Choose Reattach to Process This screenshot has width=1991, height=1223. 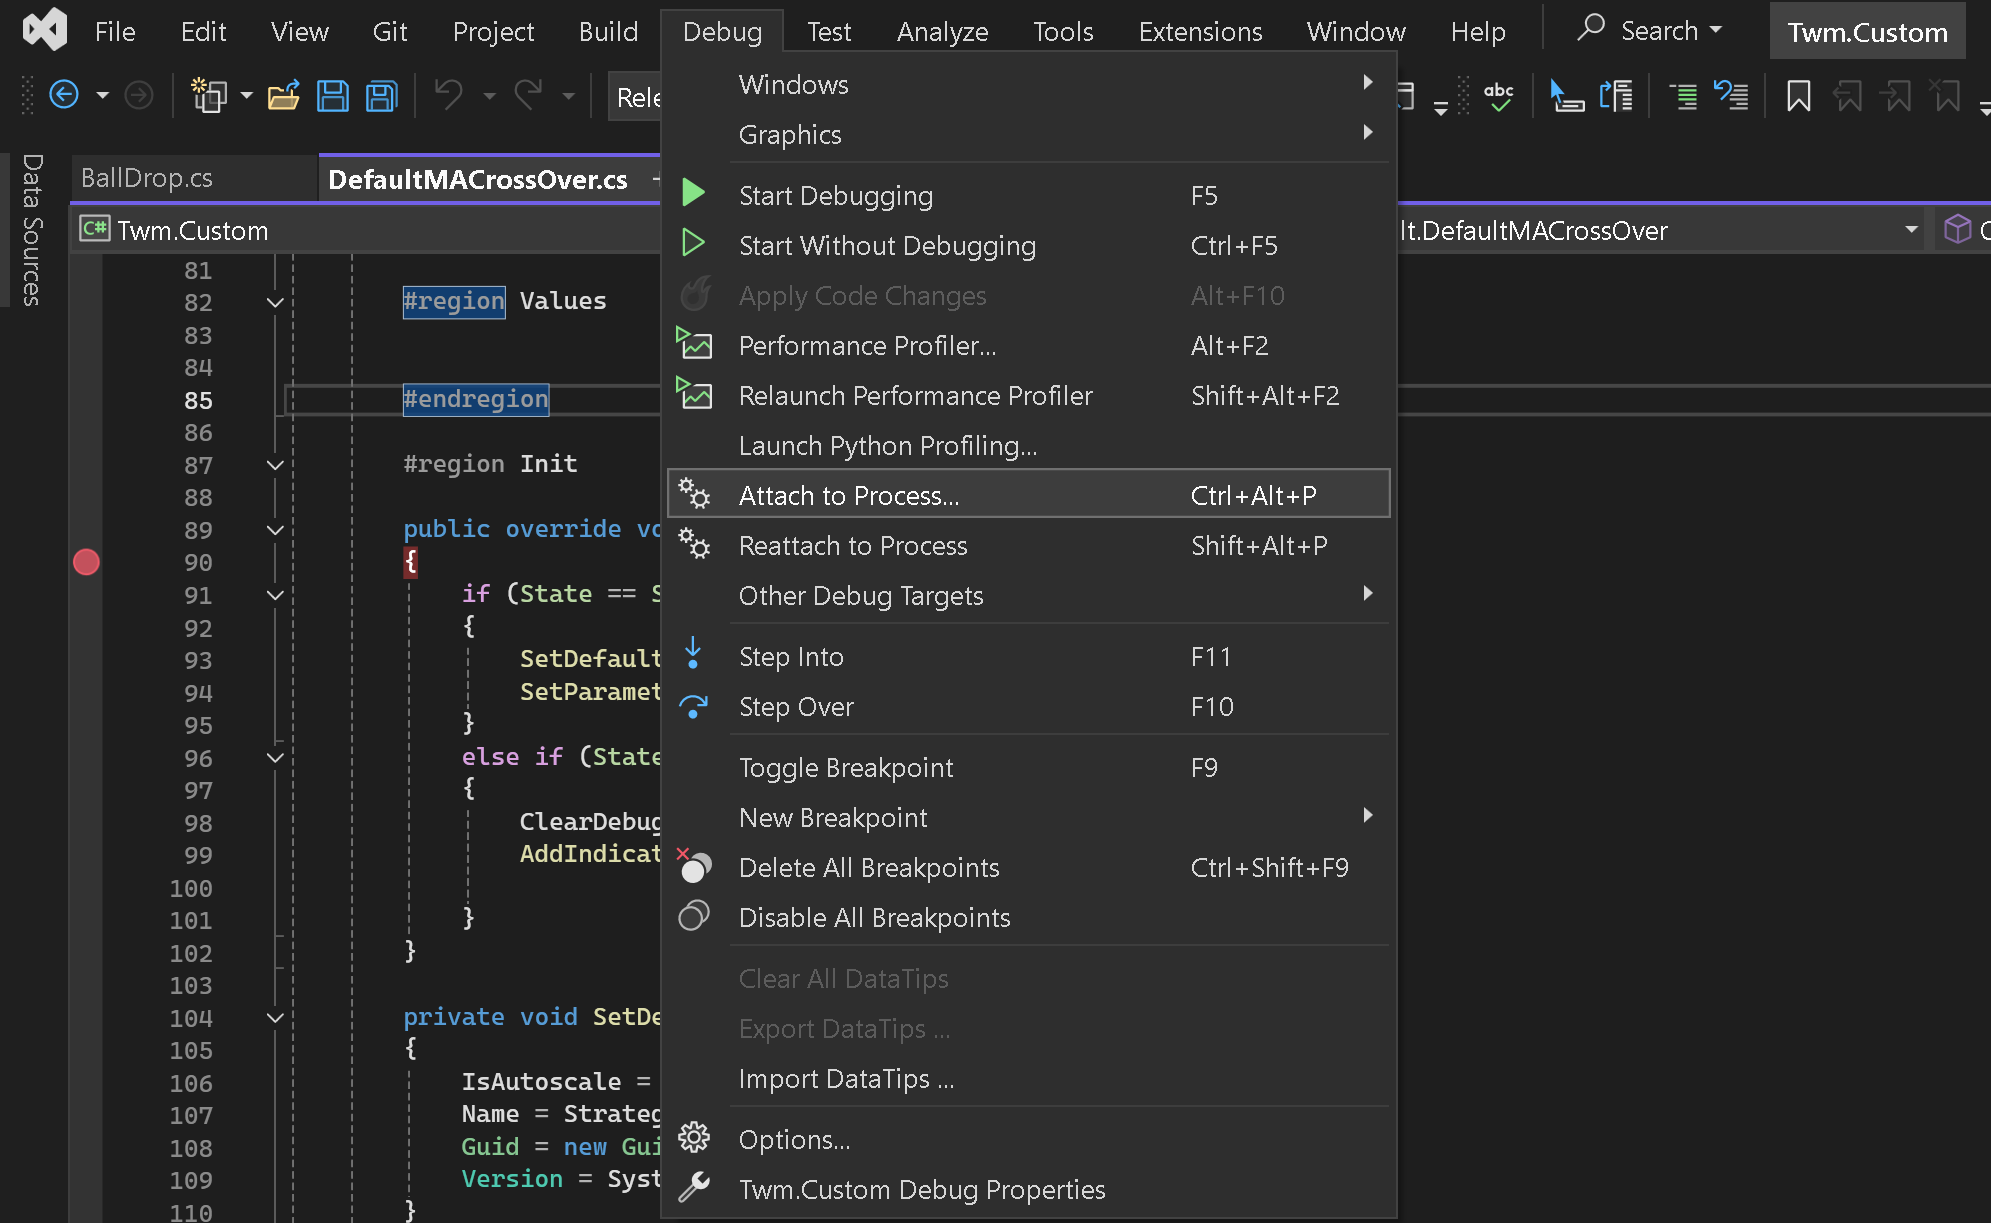pos(1028,546)
